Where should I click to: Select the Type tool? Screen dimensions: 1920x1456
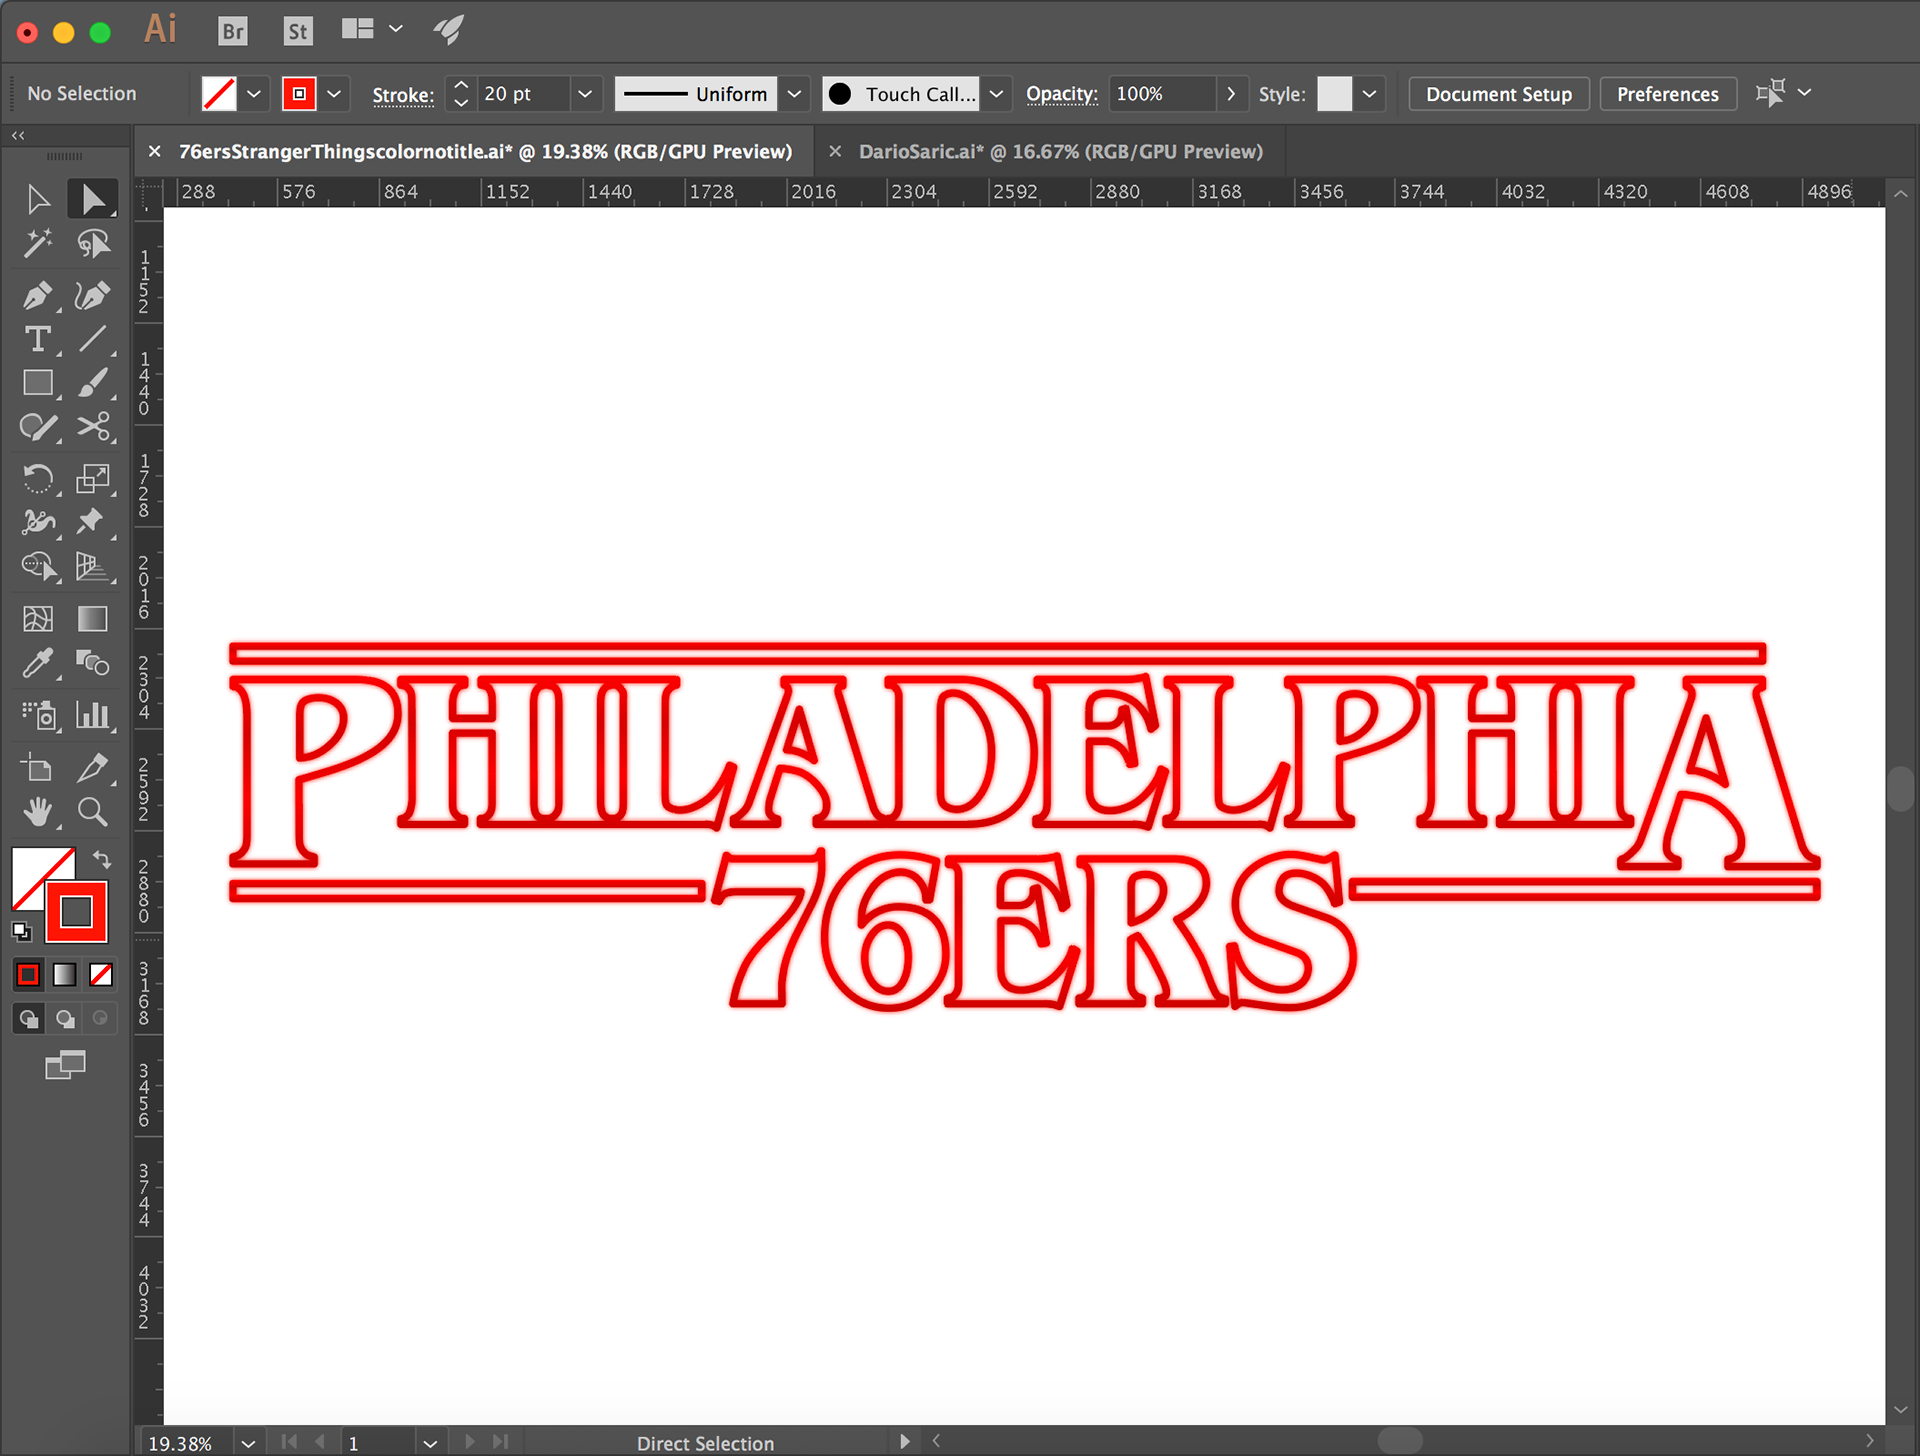tap(37, 340)
